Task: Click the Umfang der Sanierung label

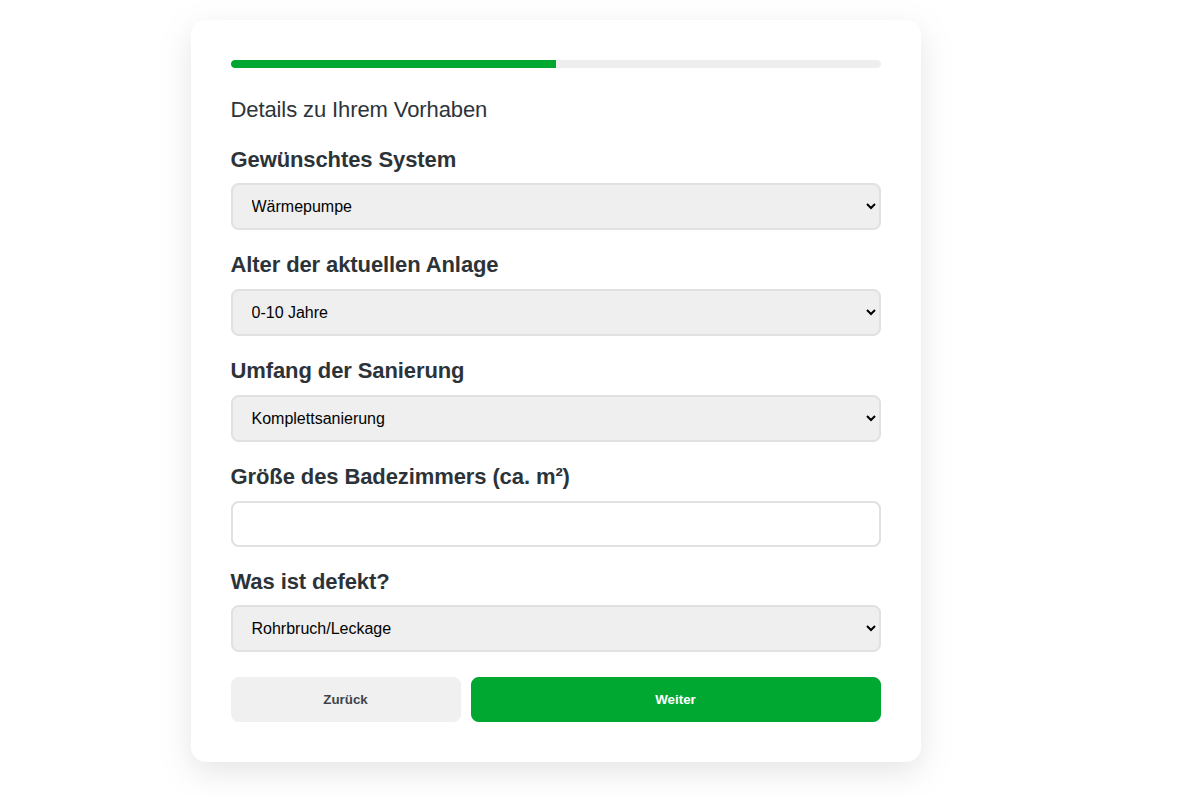Action: pos(347,371)
